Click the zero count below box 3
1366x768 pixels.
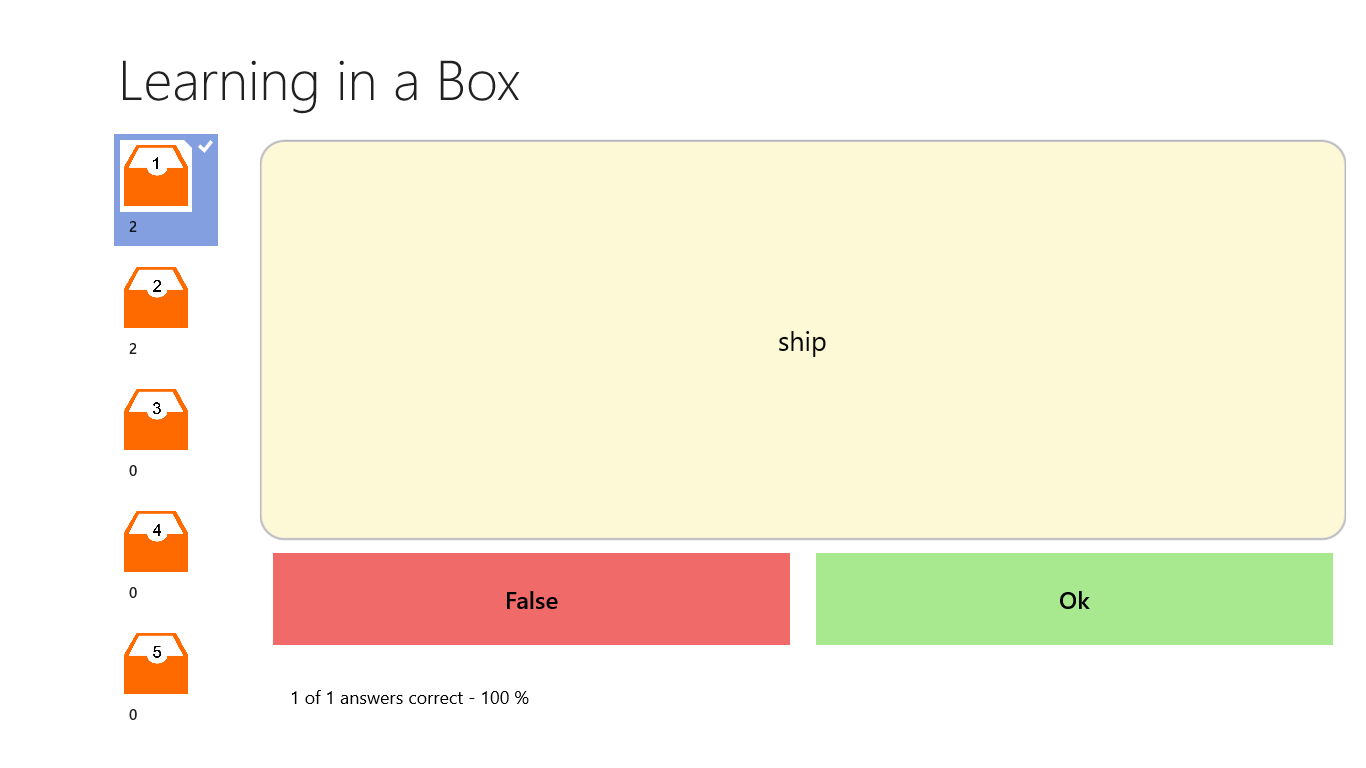point(133,471)
